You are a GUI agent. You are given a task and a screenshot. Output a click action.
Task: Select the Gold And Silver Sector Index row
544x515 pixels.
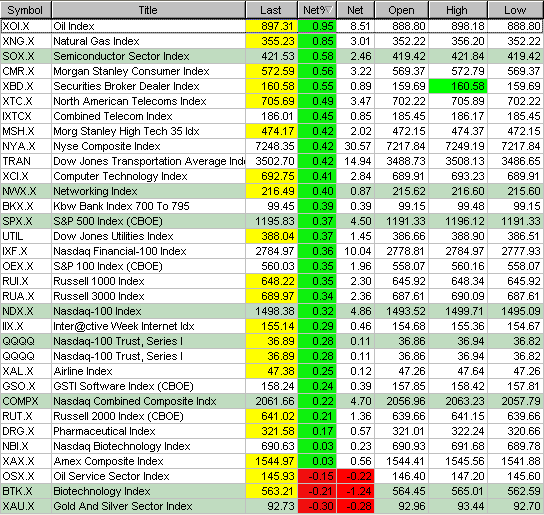click(x=272, y=506)
